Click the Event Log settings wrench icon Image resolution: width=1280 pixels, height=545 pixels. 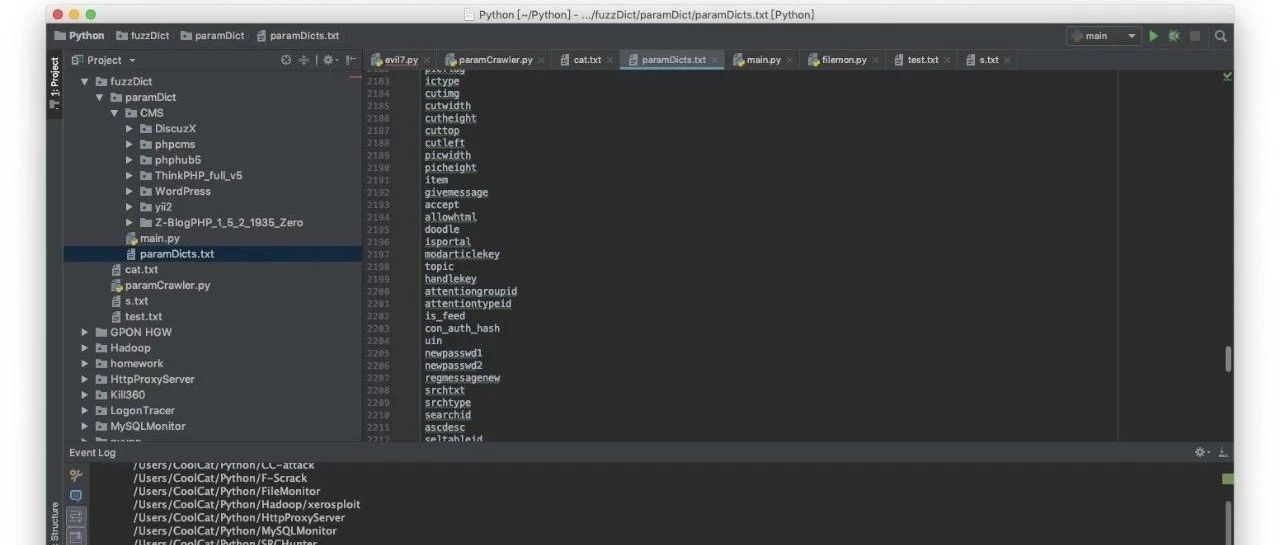tap(76, 476)
